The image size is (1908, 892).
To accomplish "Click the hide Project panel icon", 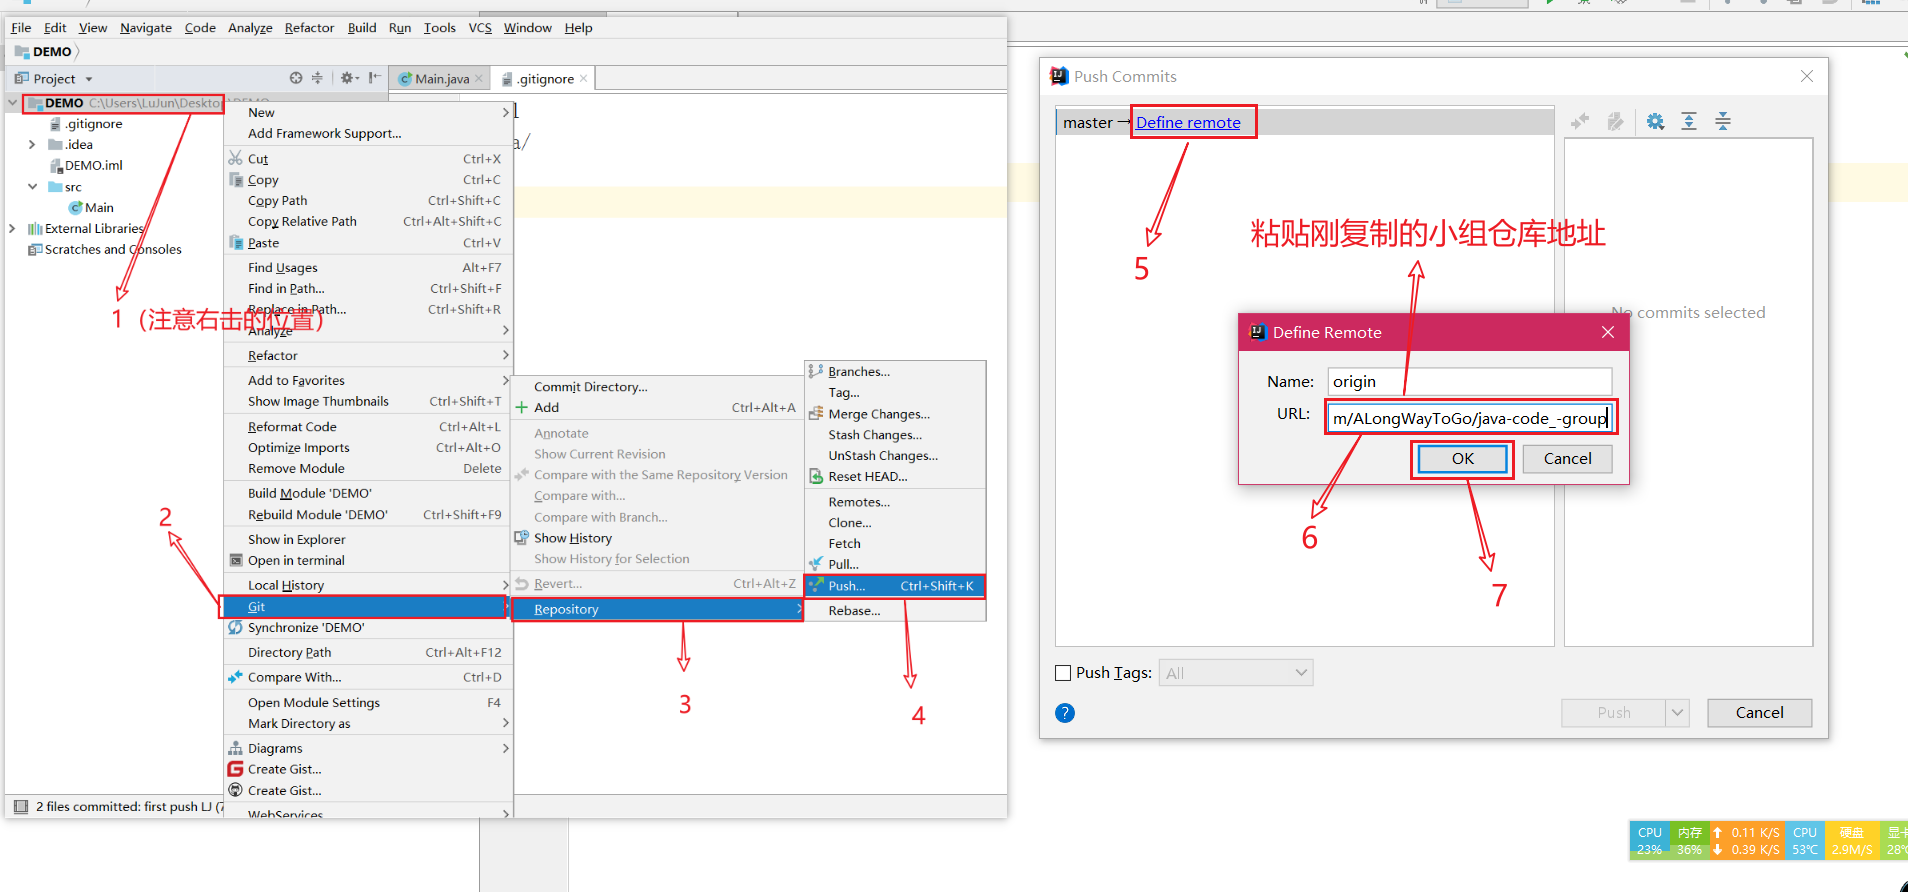I will point(374,78).
